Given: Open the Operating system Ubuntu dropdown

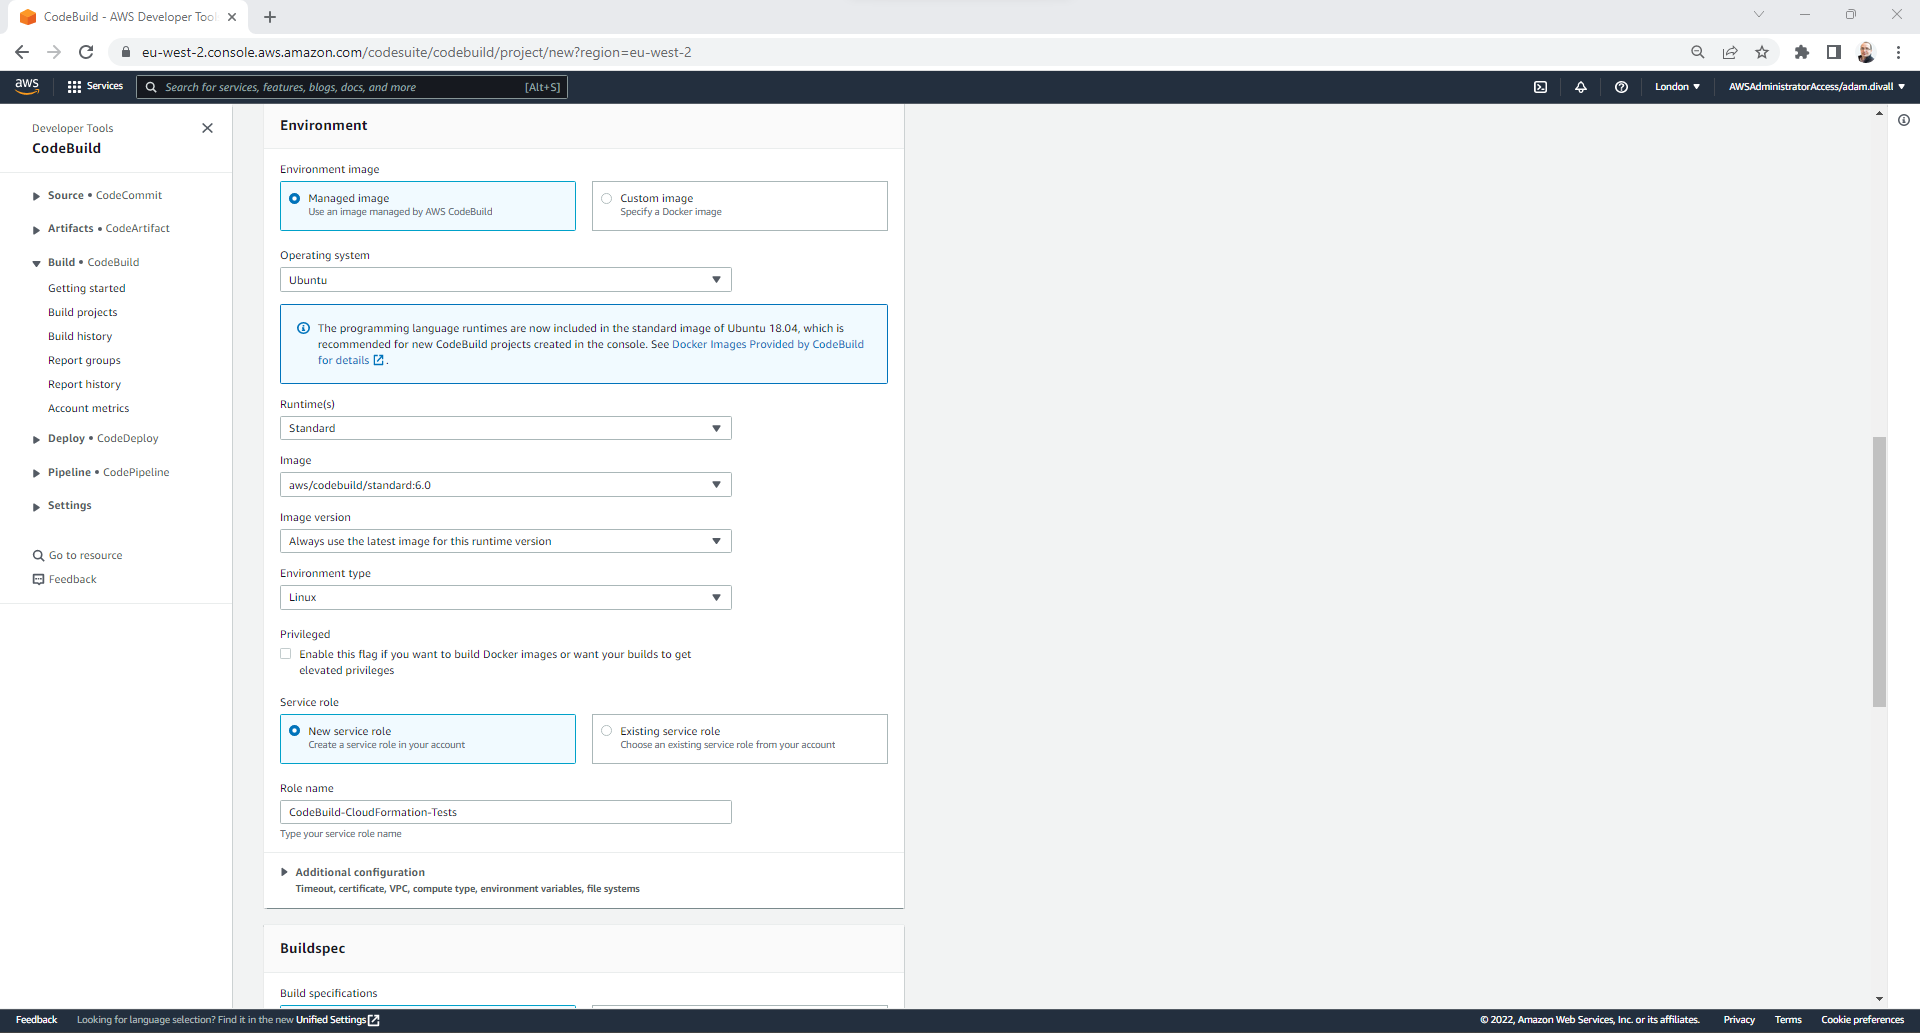Looking at the screenshot, I should click(506, 280).
